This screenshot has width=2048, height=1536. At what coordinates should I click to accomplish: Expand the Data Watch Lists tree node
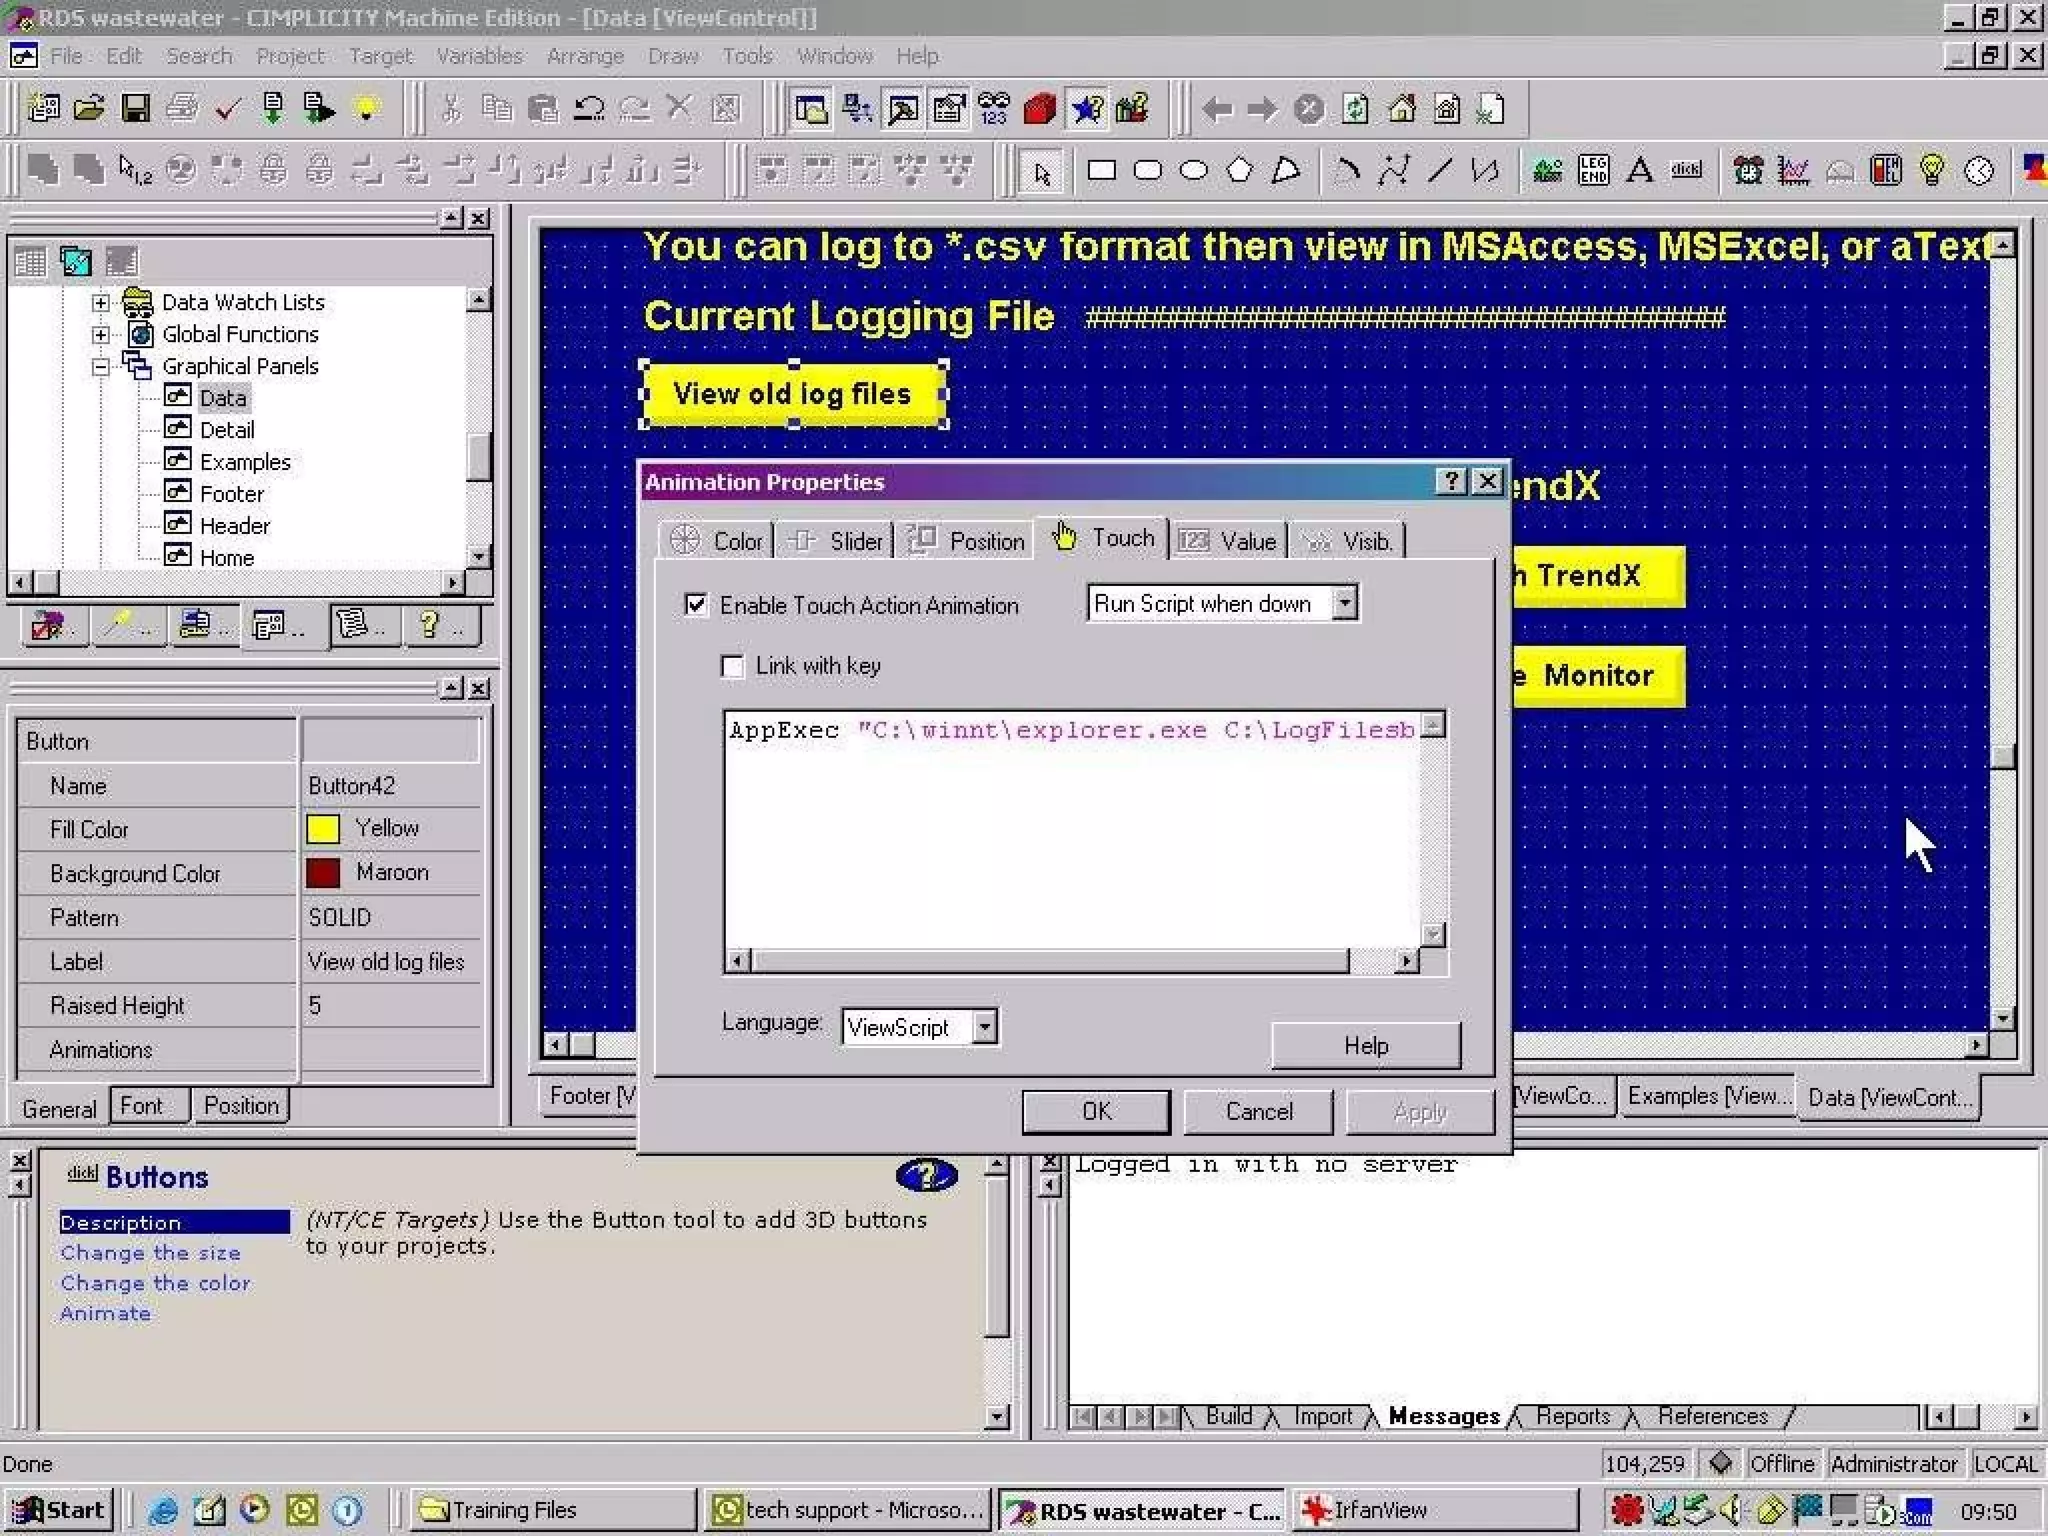(101, 302)
